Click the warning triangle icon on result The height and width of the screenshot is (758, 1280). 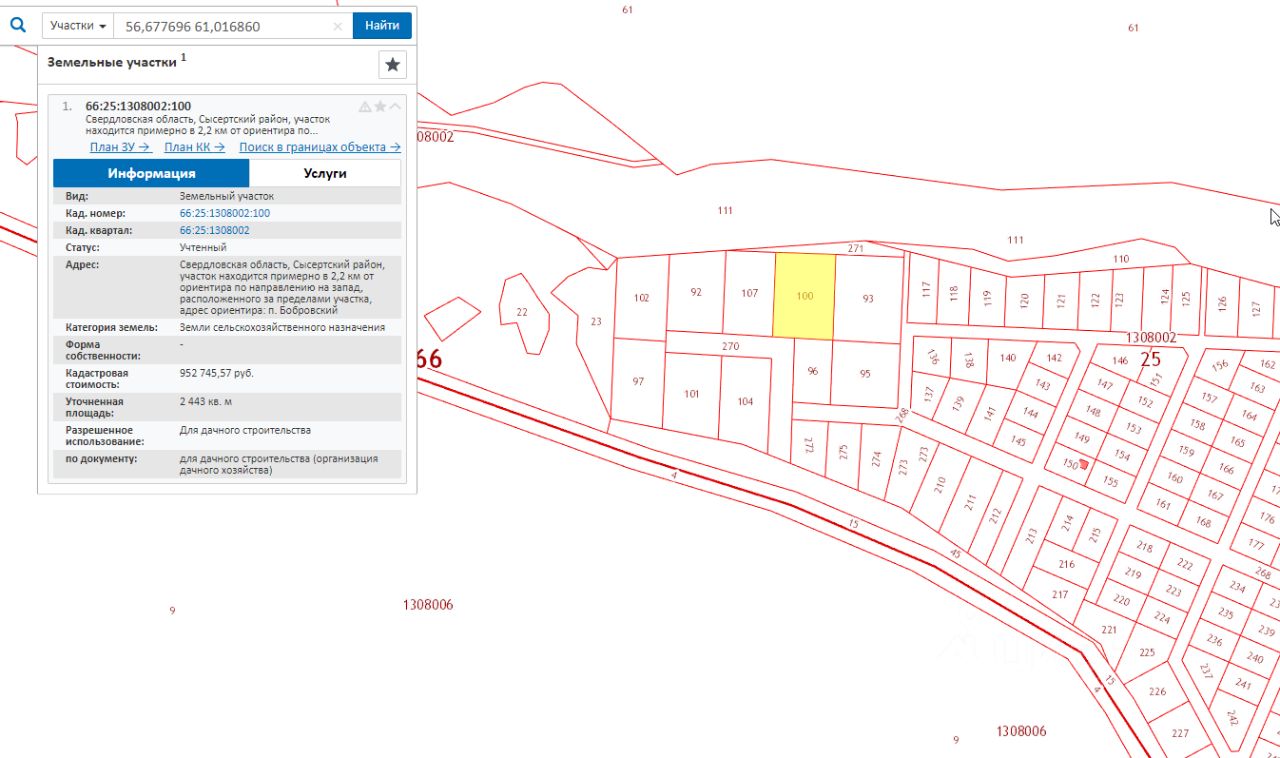(x=365, y=106)
